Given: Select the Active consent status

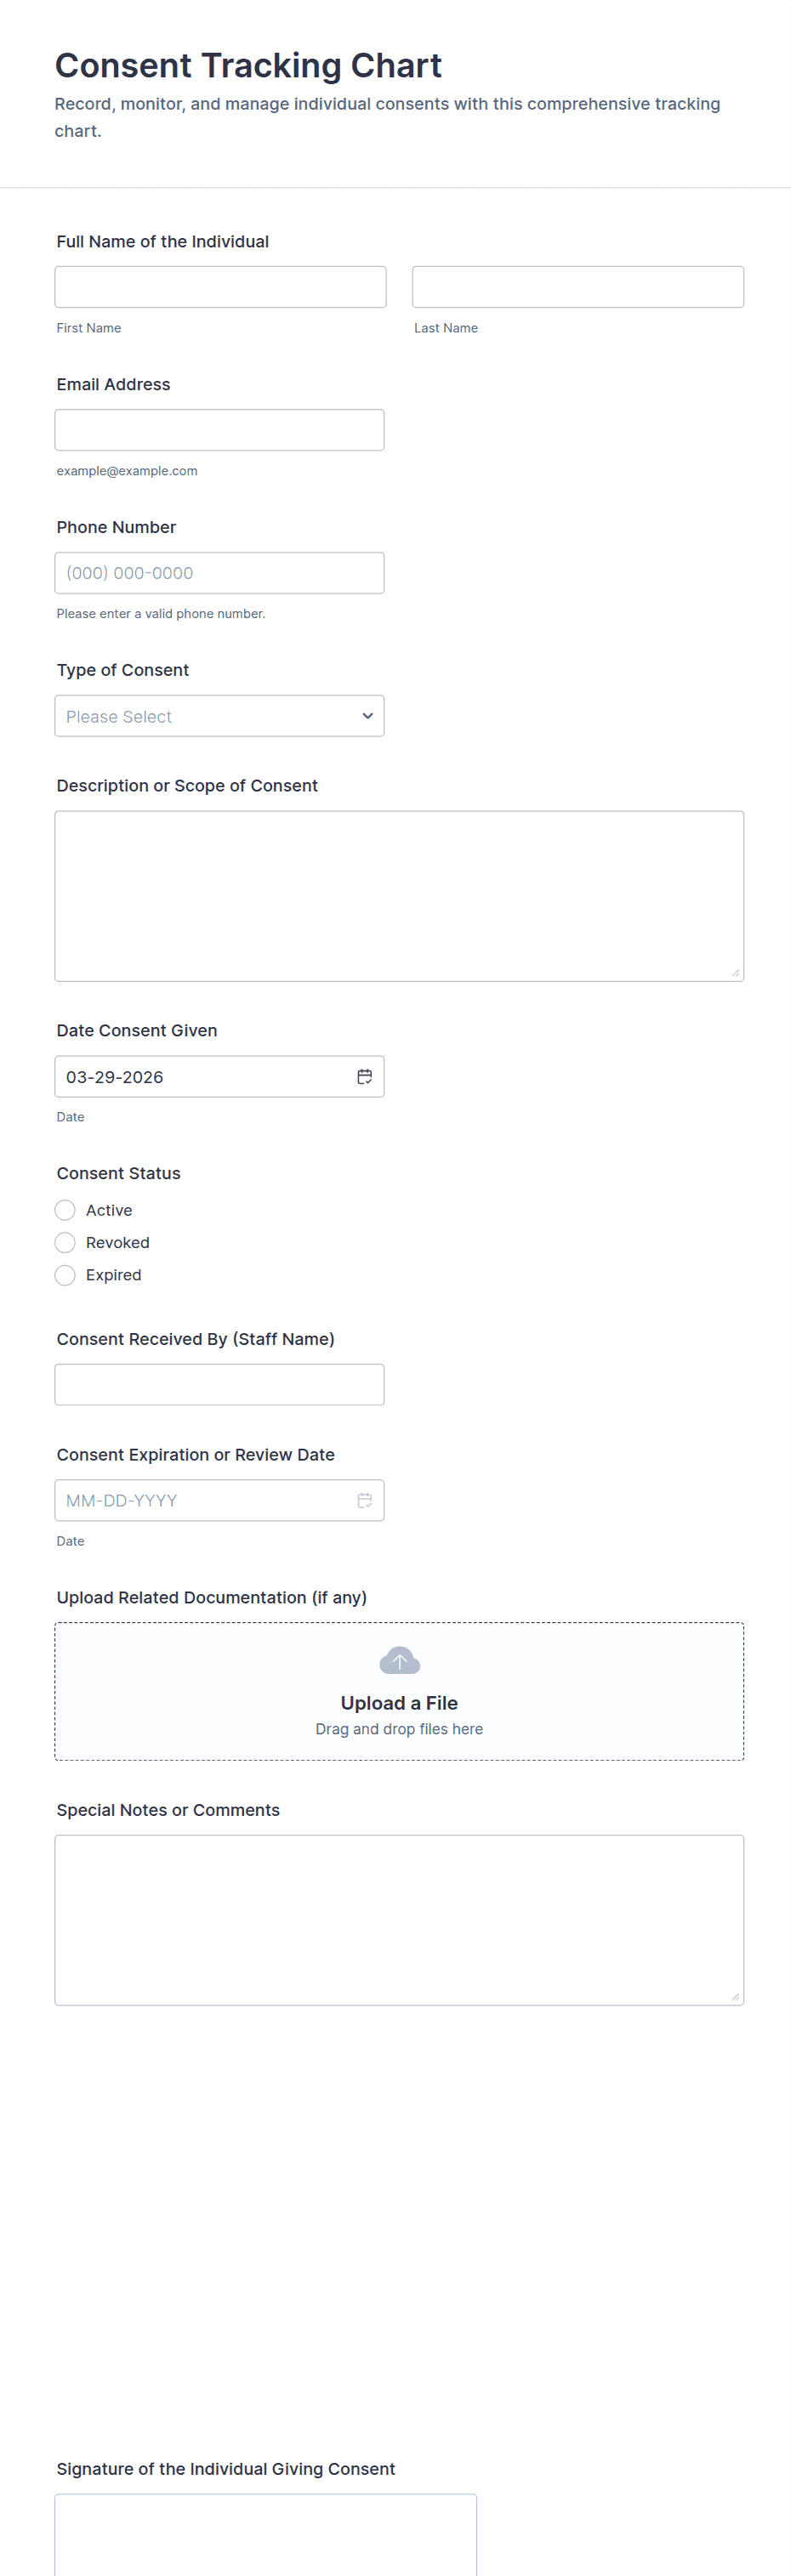Looking at the screenshot, I should pos(65,1210).
